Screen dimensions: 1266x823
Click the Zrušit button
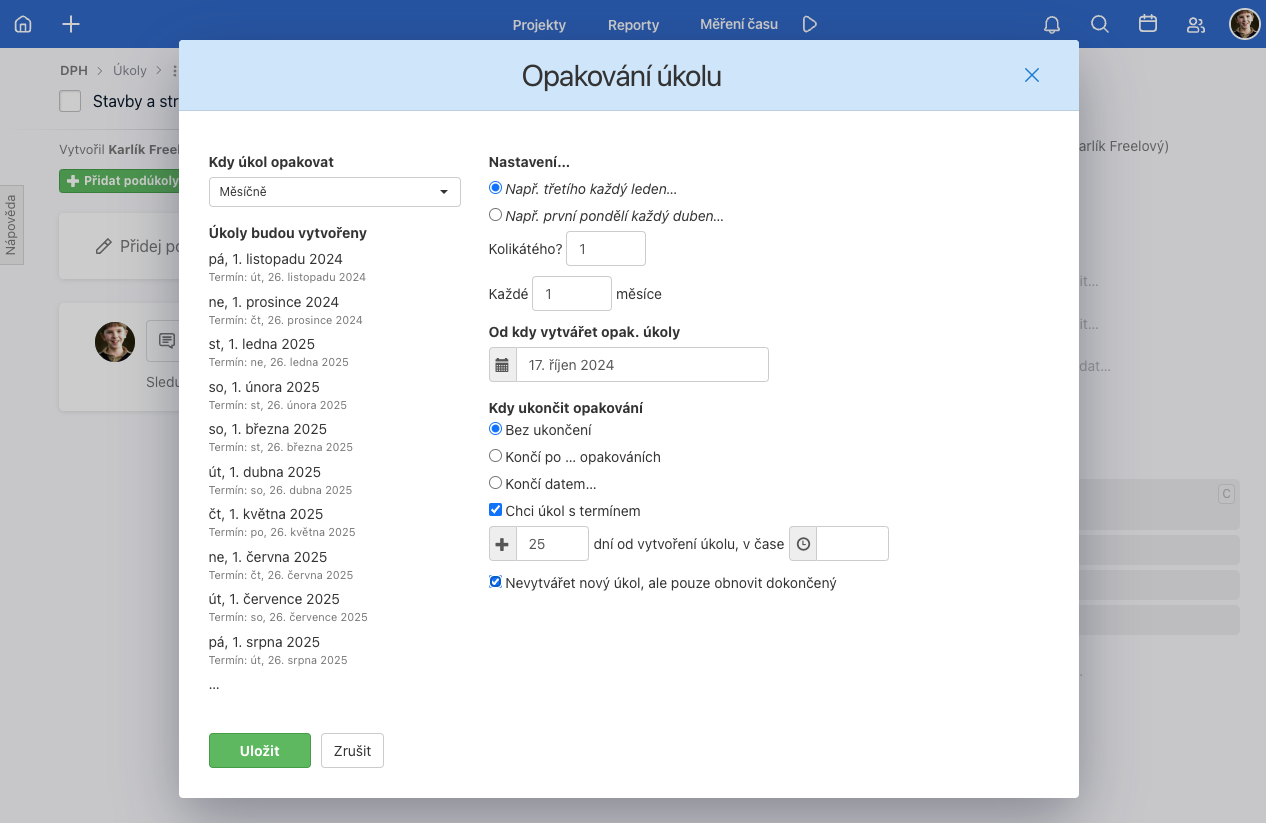[x=352, y=751]
